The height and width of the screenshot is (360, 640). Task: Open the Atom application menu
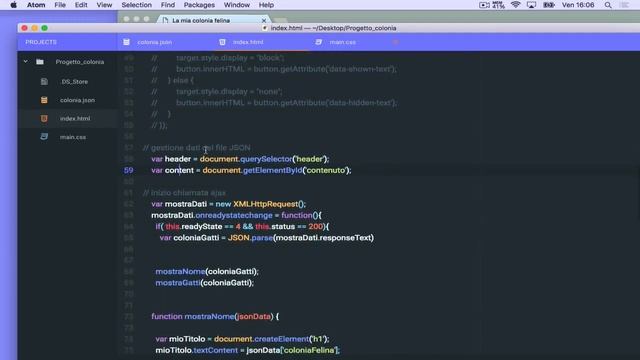coord(36,5)
